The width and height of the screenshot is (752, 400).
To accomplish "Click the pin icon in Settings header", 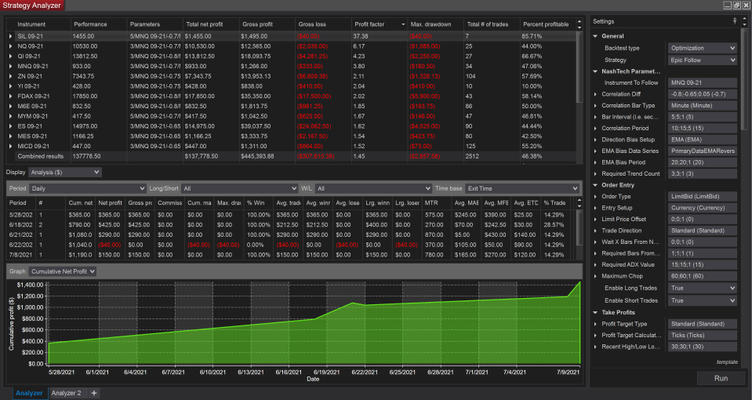I will [x=734, y=21].
